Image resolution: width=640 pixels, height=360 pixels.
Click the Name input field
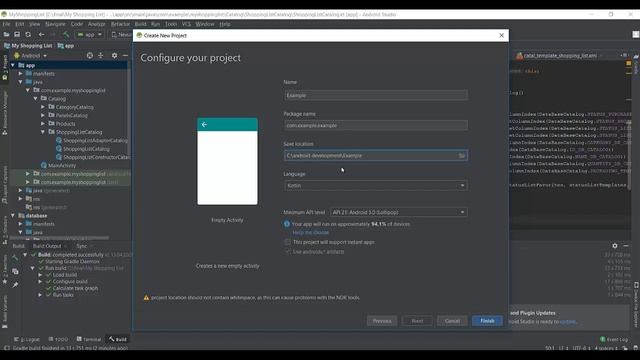376,96
